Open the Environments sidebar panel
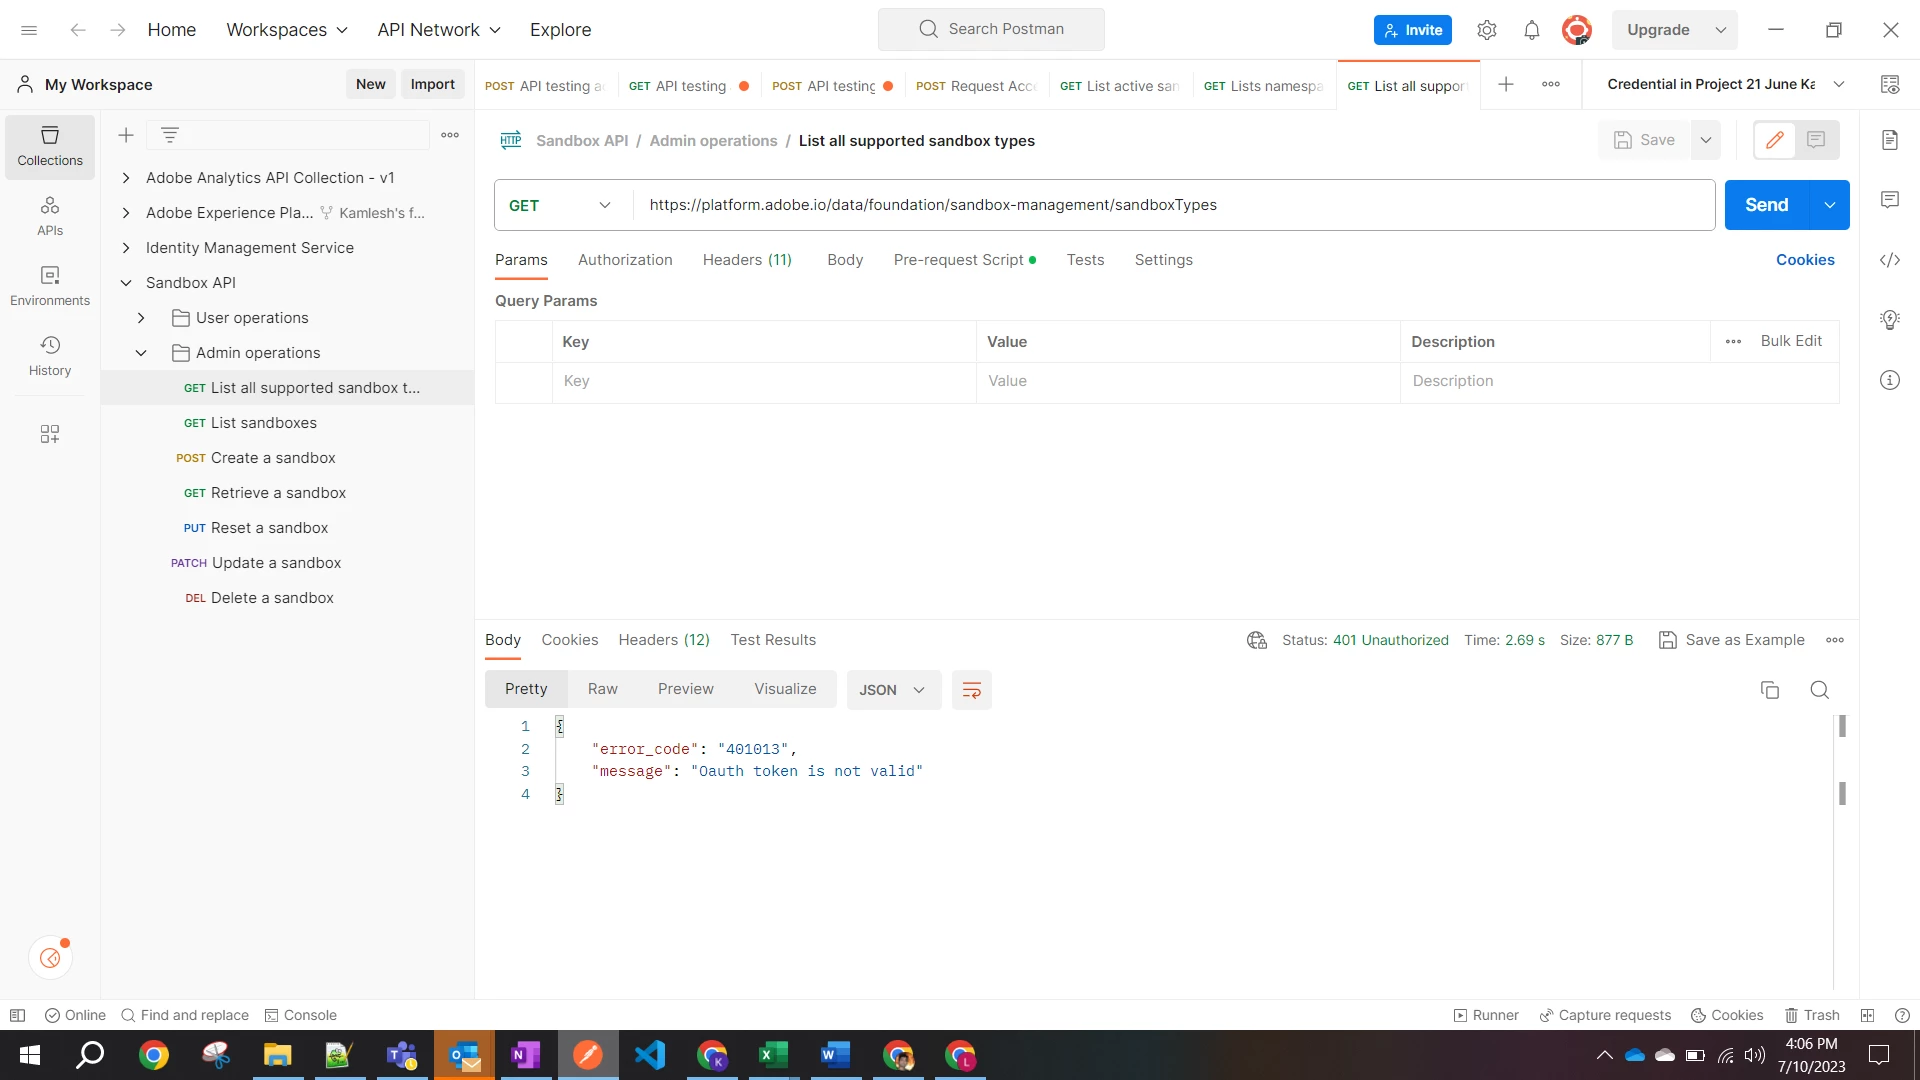This screenshot has height=1080, width=1920. tap(50, 286)
